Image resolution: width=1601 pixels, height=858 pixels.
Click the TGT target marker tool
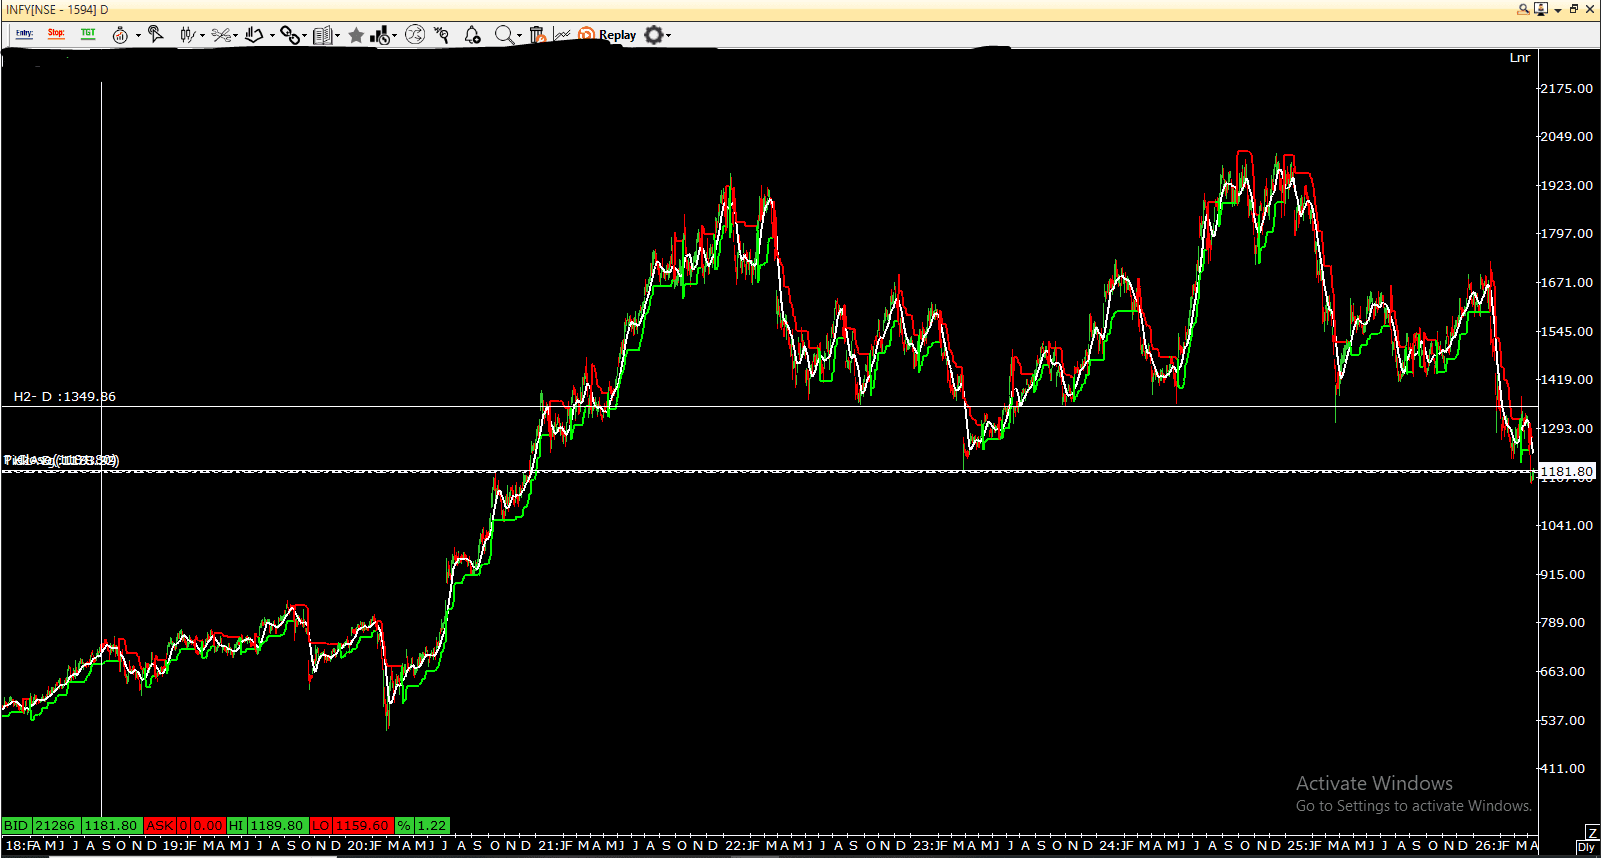pyautogui.click(x=88, y=34)
